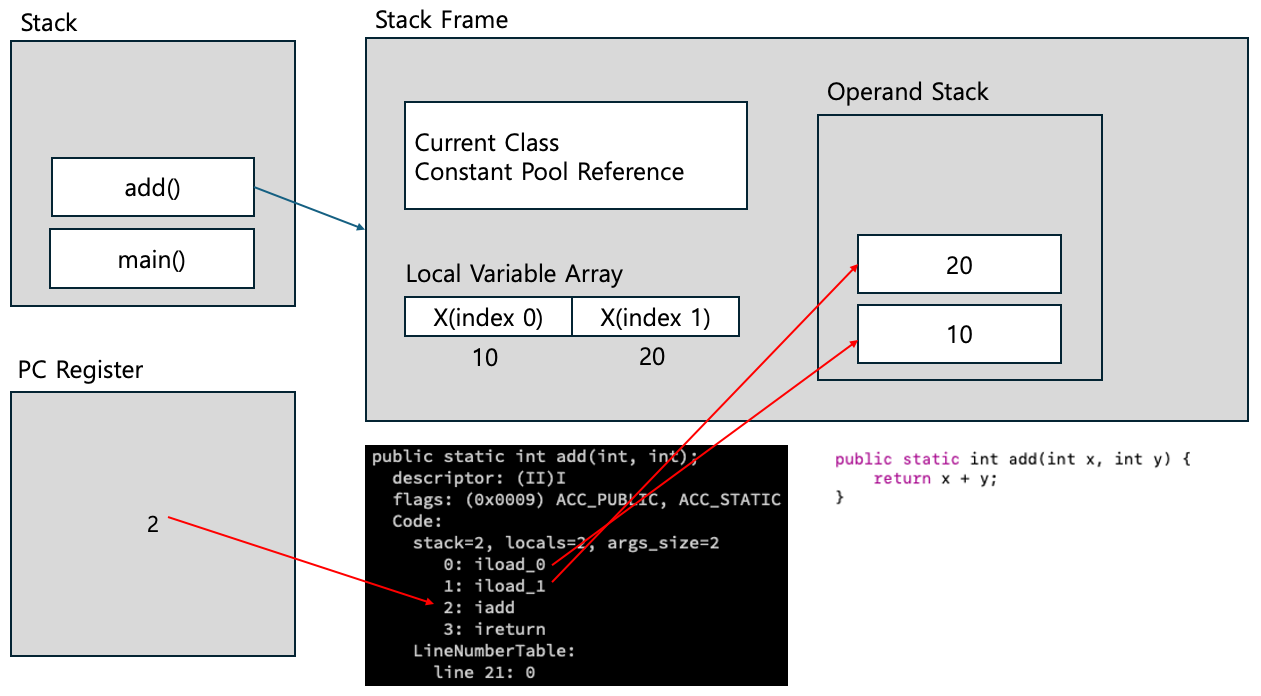Click the operand stack box containing 20
1261x696 pixels.
pyautogui.click(x=959, y=264)
